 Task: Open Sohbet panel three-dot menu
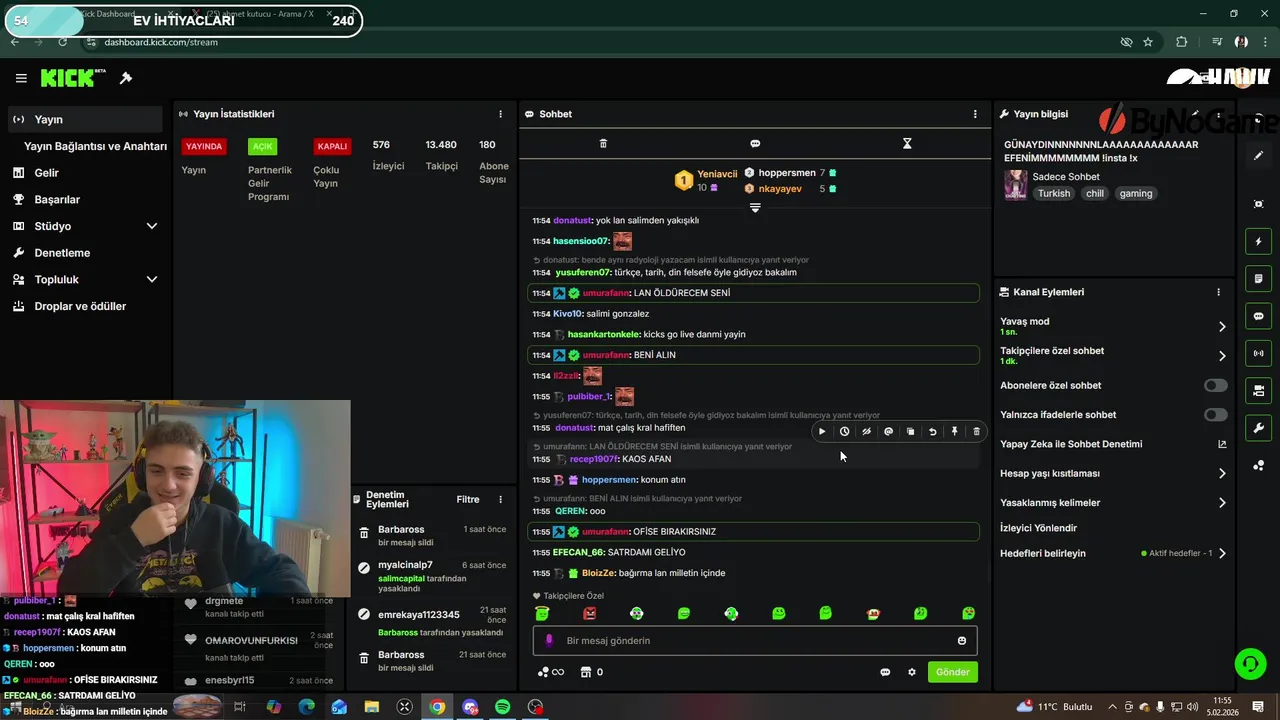coord(975,114)
